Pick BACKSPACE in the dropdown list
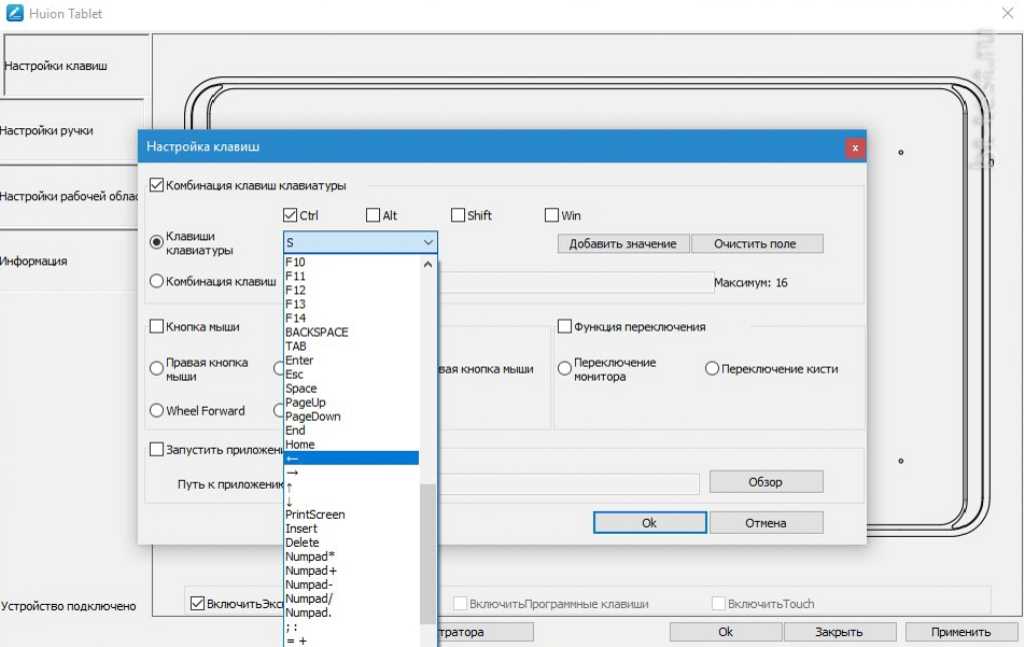1024x647 pixels. (316, 332)
